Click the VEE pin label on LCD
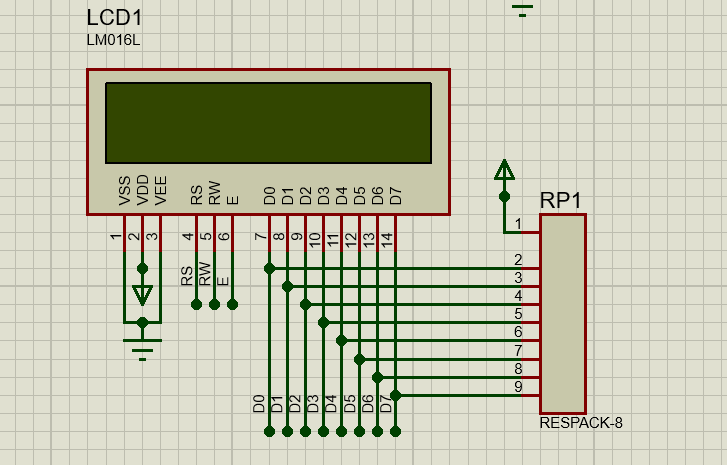The width and height of the screenshot is (727, 465). point(161,190)
